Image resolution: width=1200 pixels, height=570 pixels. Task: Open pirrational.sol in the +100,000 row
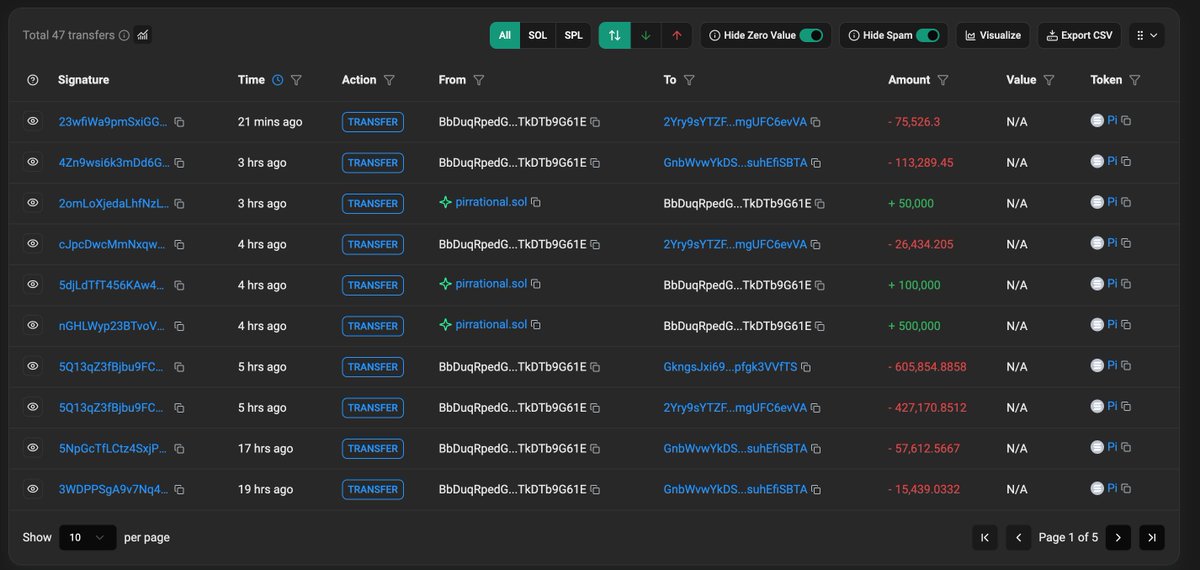pos(491,284)
